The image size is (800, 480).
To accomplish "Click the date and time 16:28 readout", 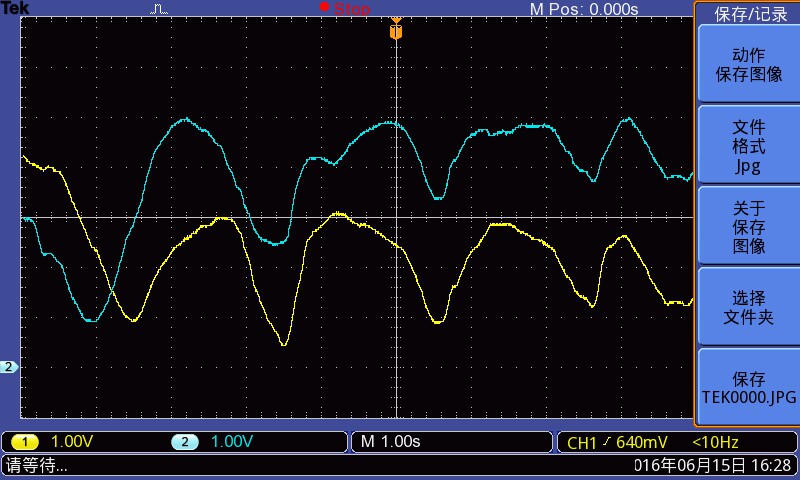I will tap(712, 465).
